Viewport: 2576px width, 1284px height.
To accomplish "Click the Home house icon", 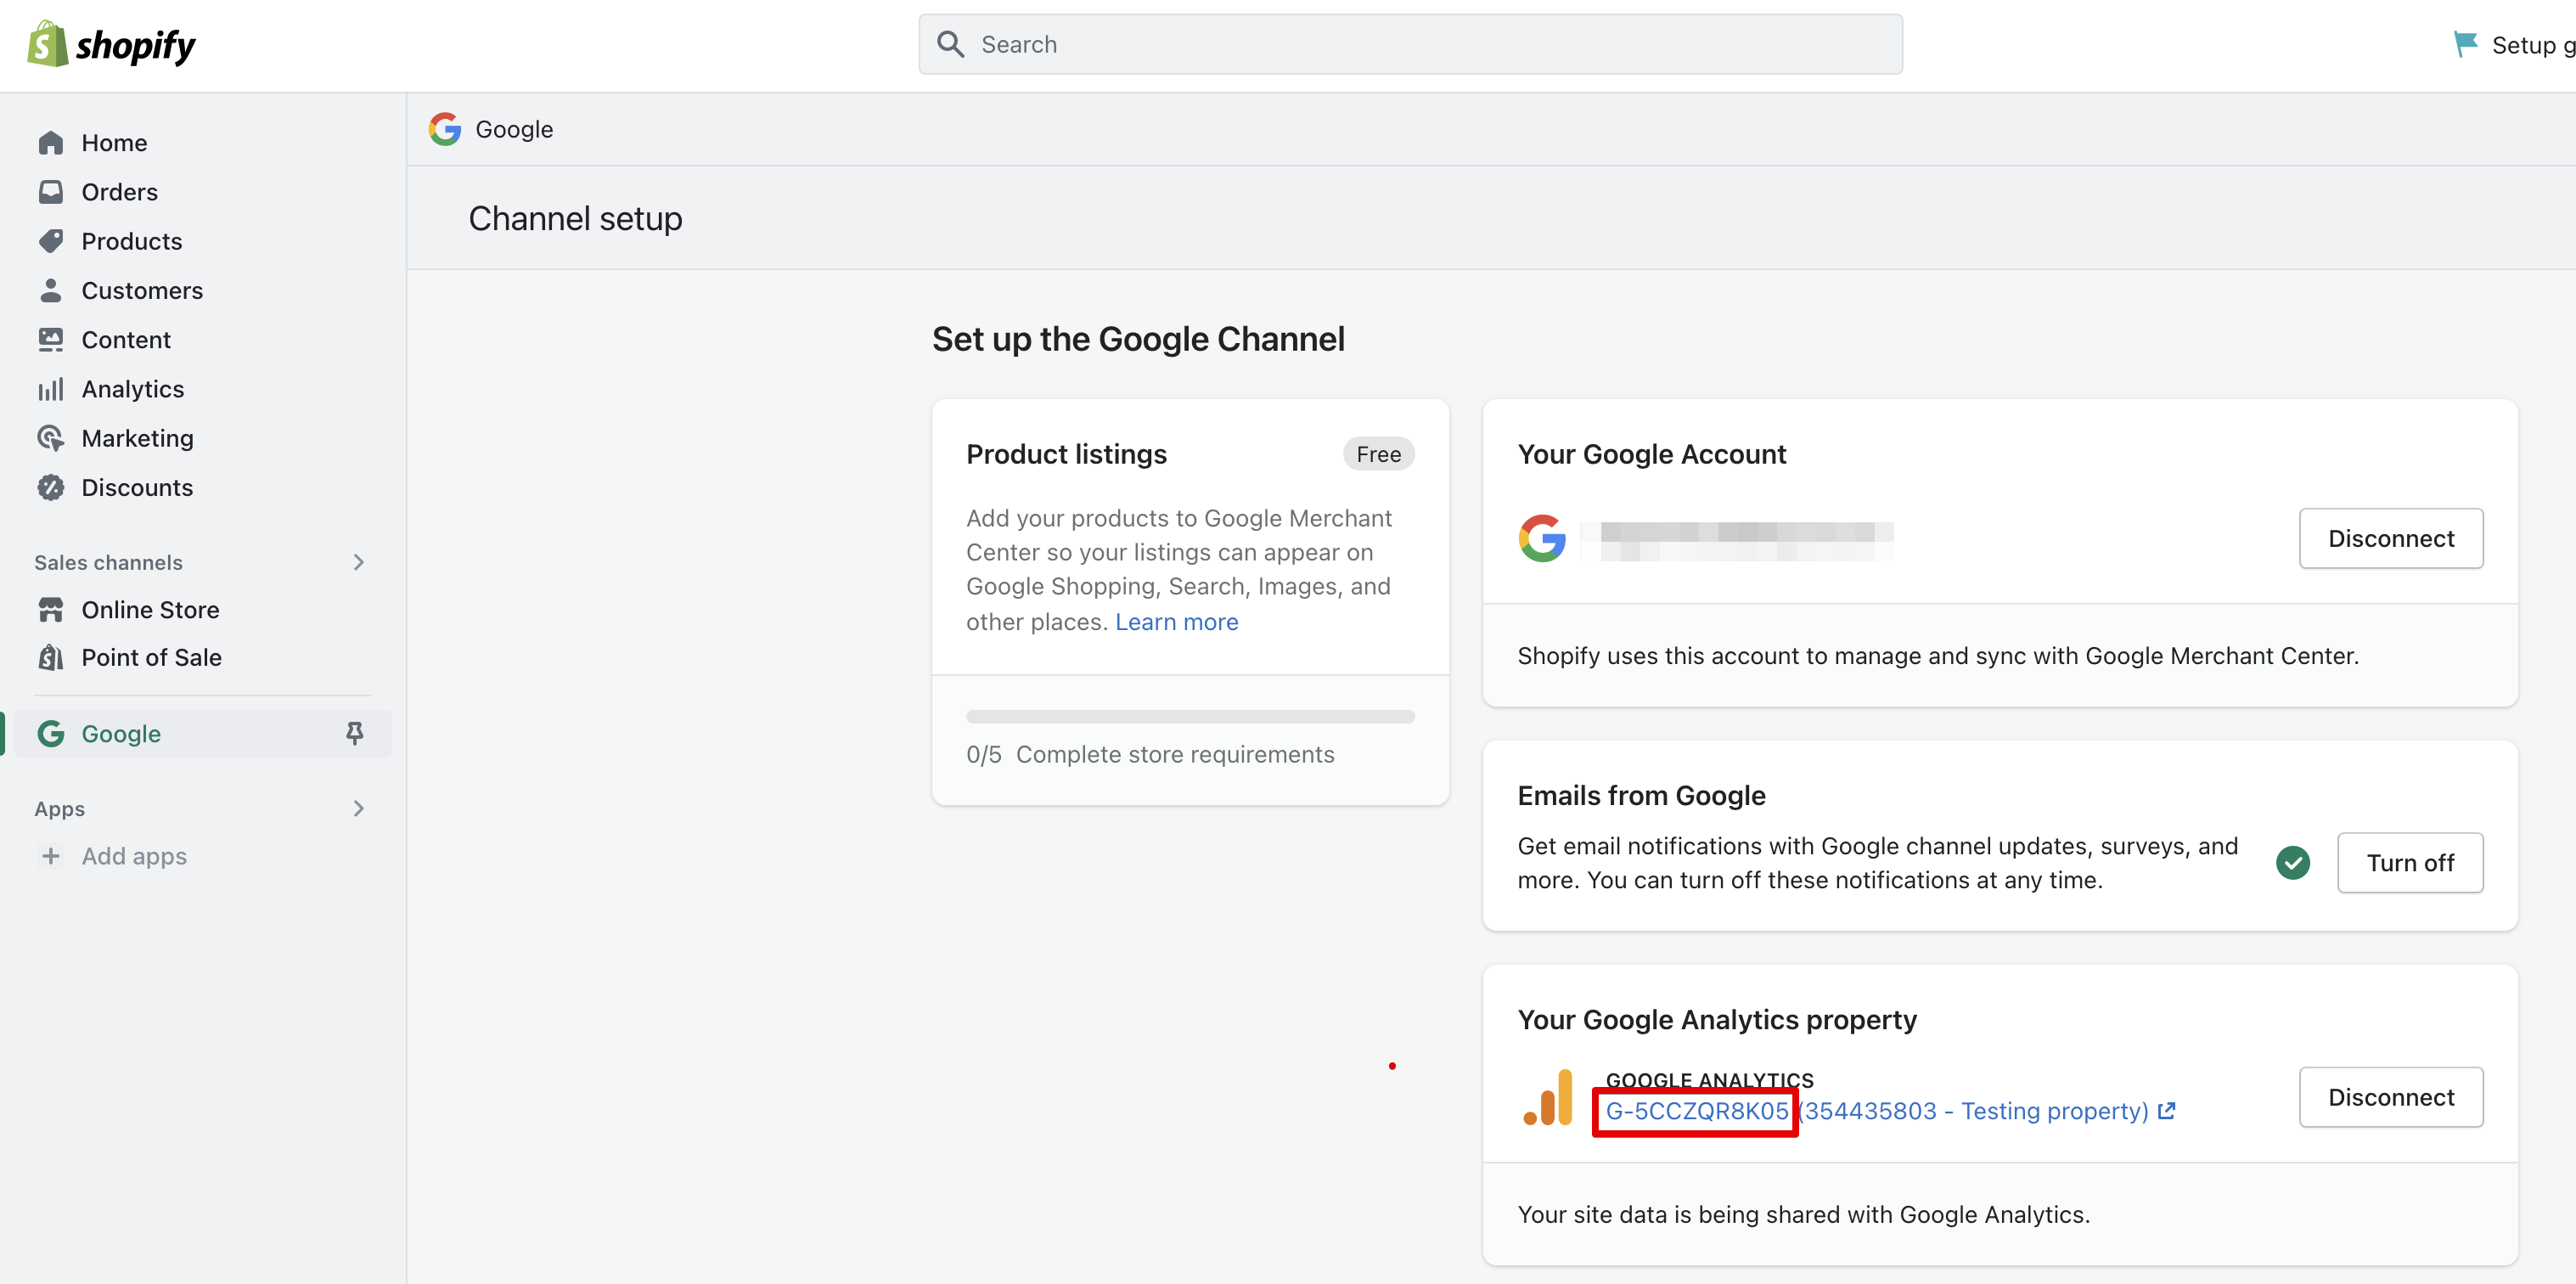I will pos(51,142).
